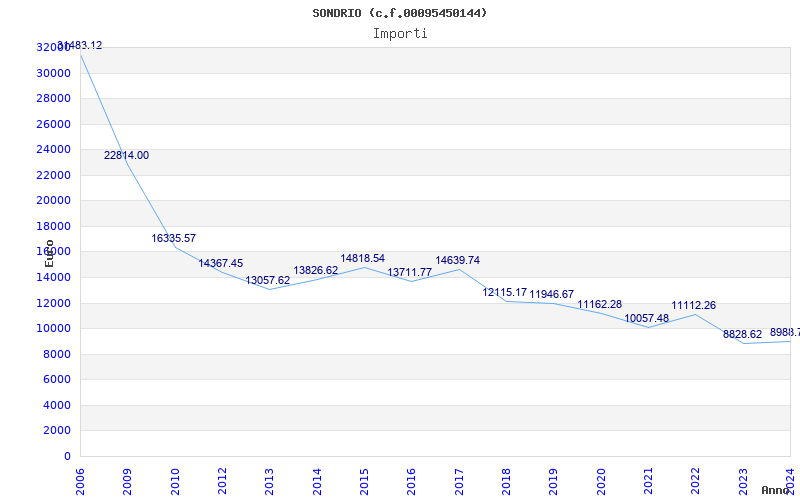Screen dimensions: 800x500
Task: Click the data label 11112.26
Action: tap(693, 306)
